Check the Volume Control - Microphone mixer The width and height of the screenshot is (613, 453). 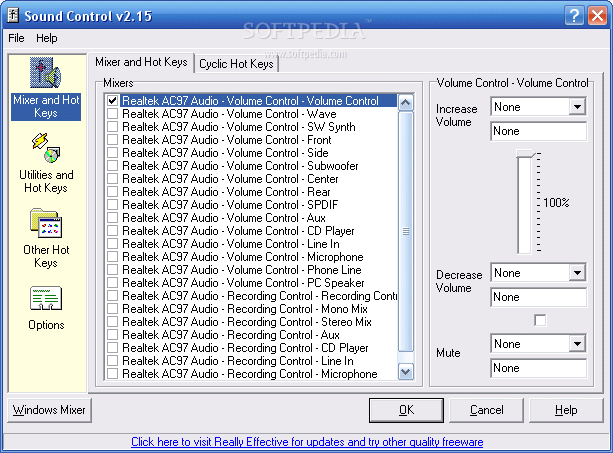click(113, 257)
